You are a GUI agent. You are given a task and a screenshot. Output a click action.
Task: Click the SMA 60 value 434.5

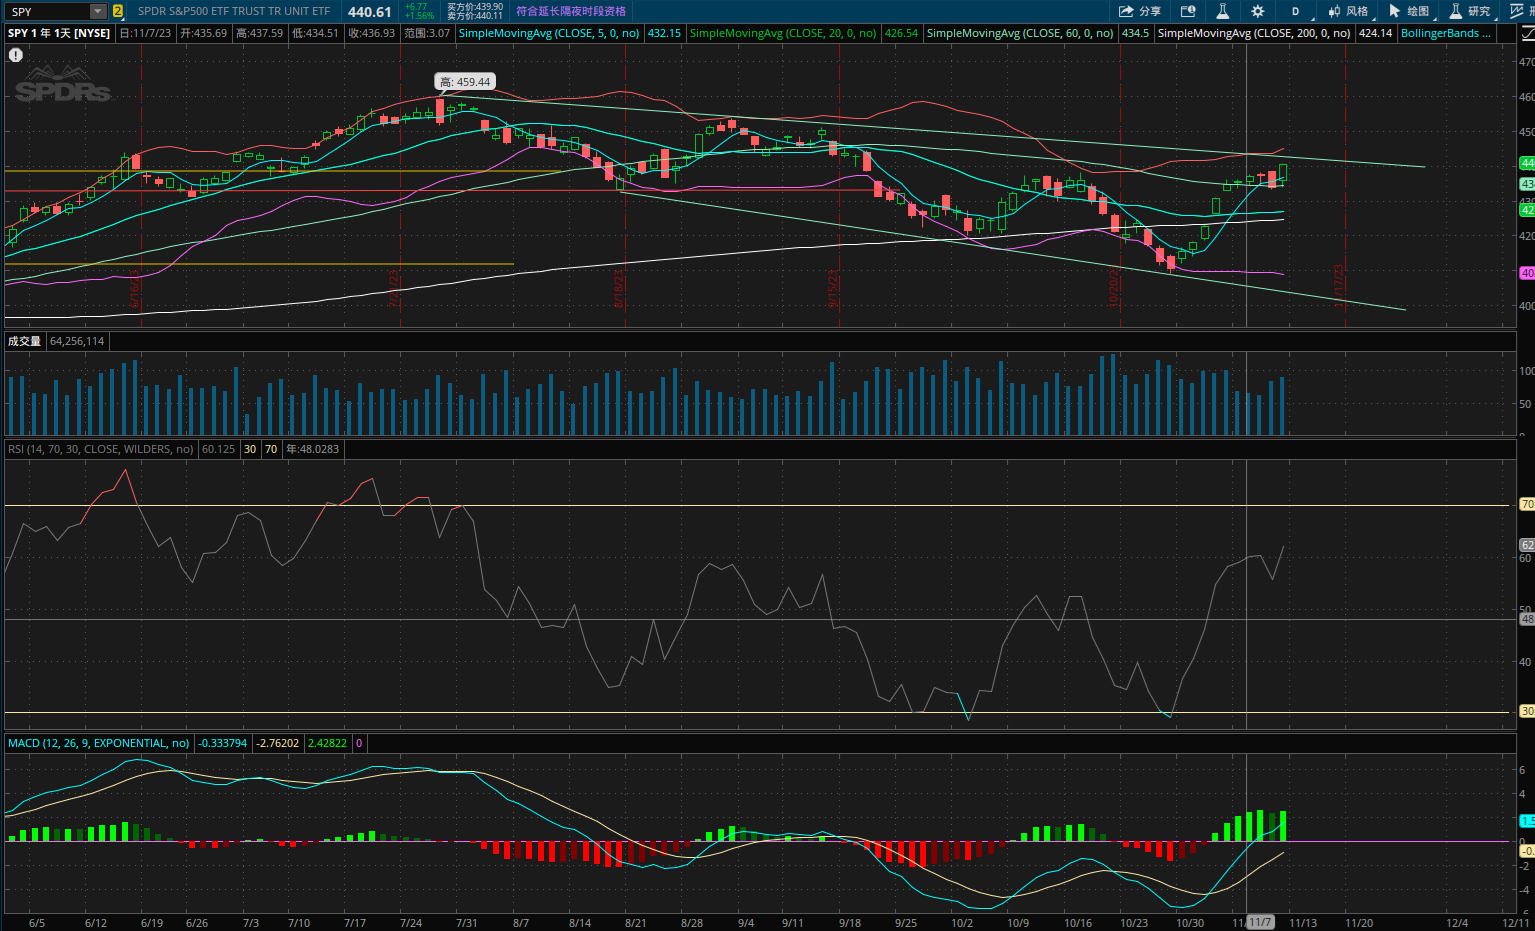pyautogui.click(x=1135, y=33)
